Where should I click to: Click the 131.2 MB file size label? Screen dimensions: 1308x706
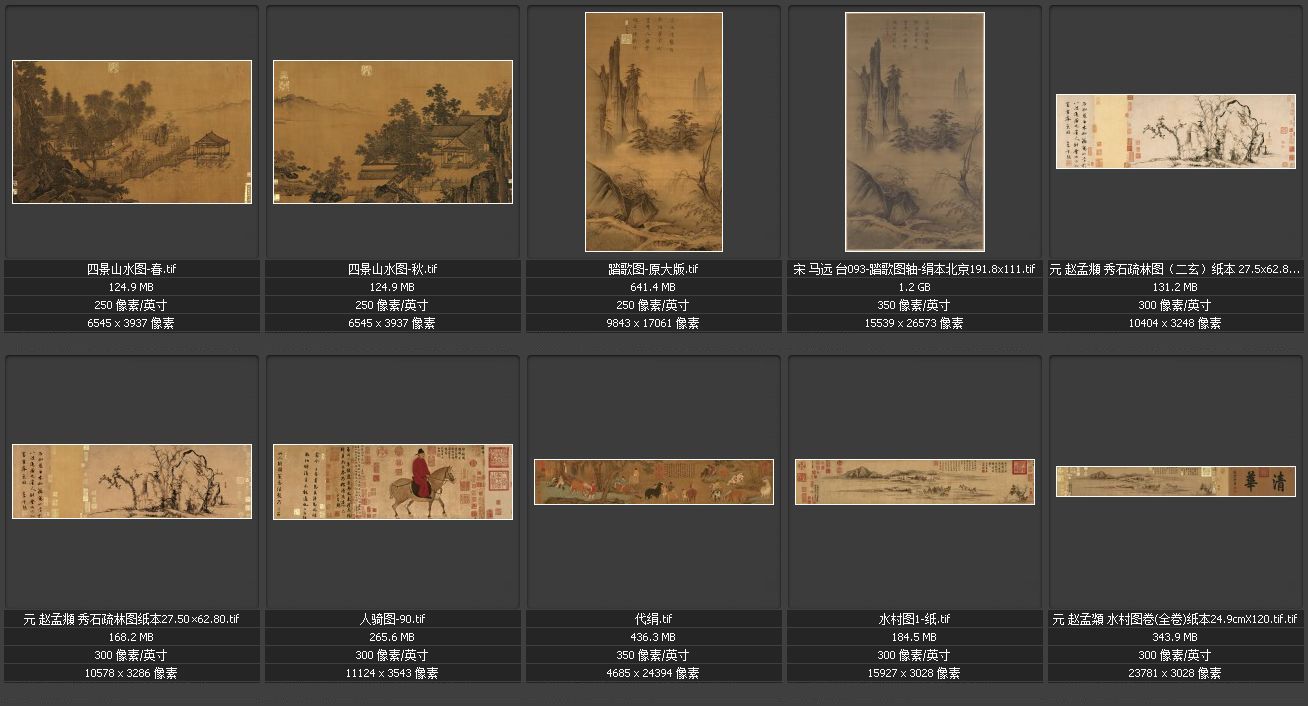coord(1176,287)
